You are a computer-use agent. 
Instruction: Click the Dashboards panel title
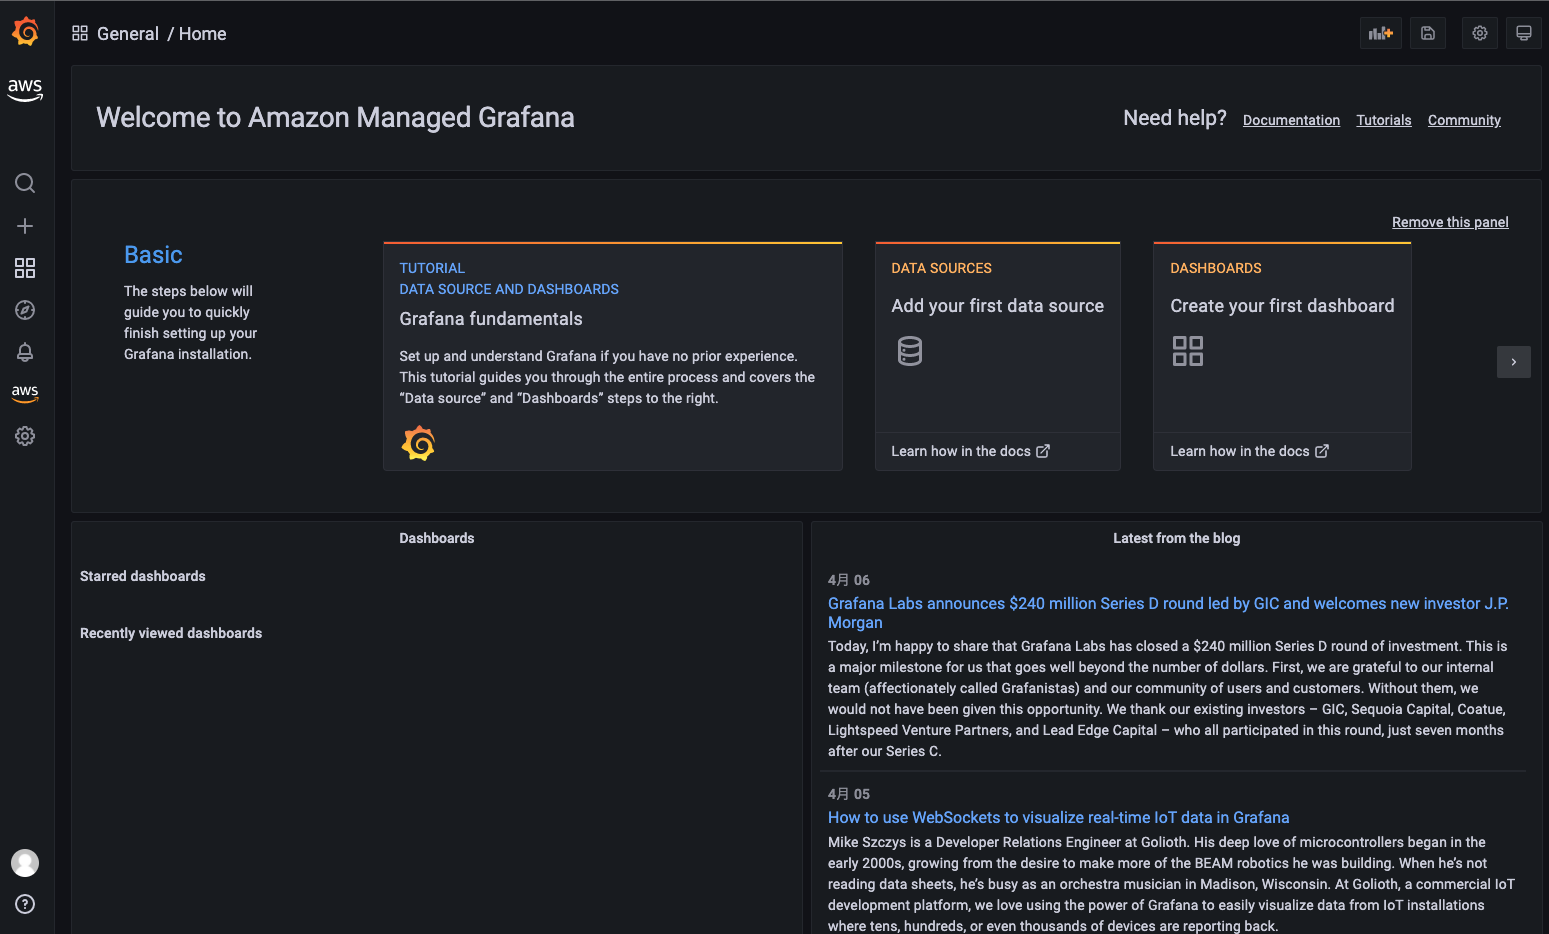tap(437, 538)
